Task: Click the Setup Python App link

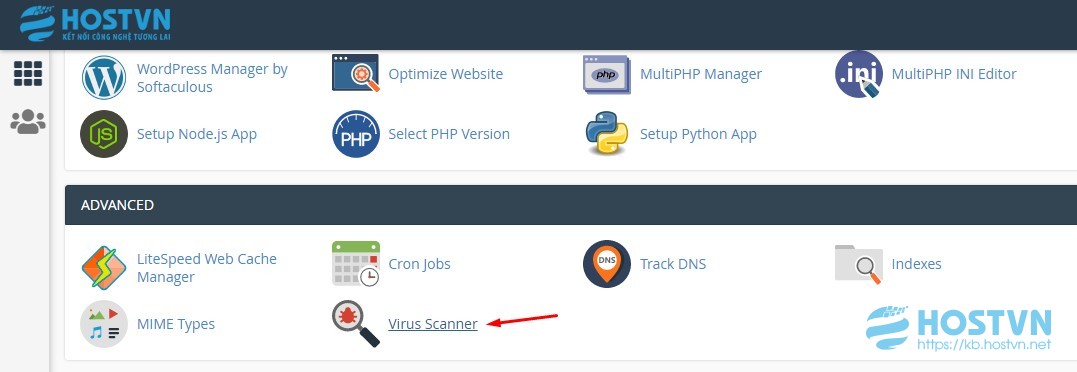Action: tap(698, 134)
